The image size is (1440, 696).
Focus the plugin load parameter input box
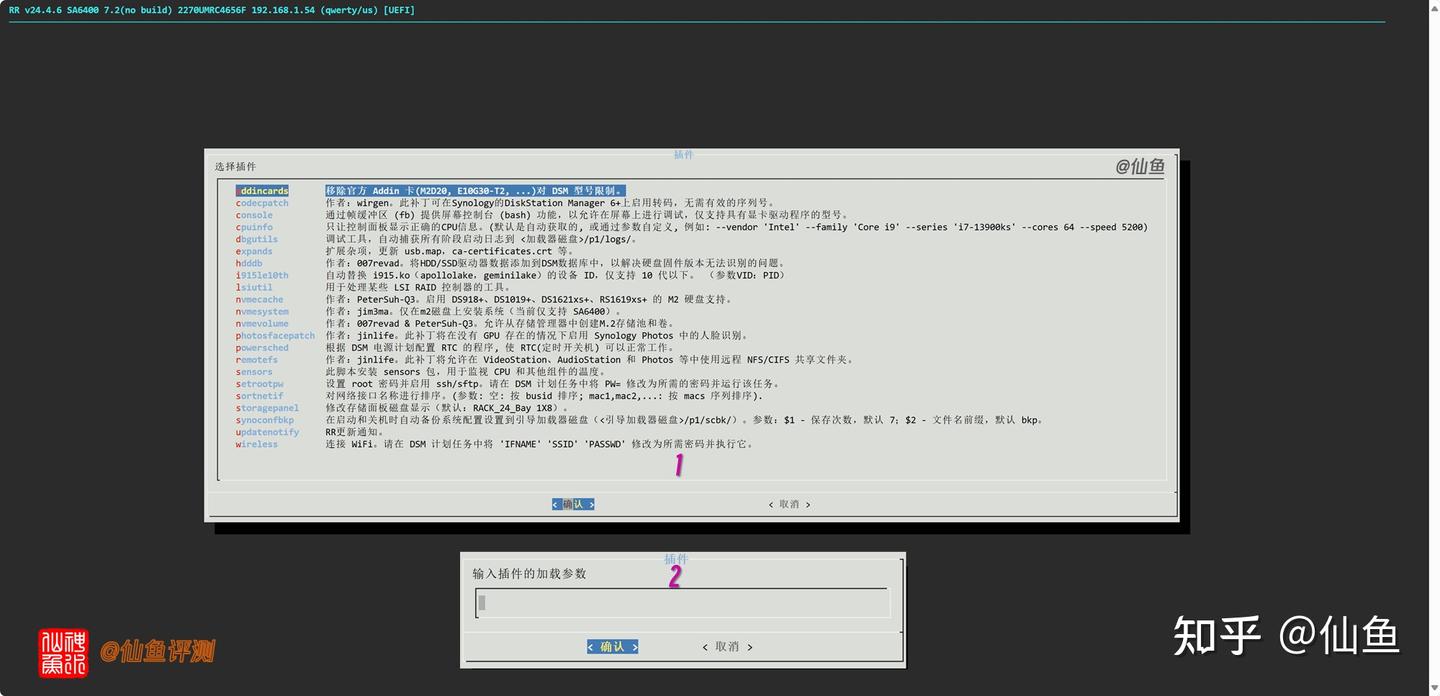click(x=681, y=603)
